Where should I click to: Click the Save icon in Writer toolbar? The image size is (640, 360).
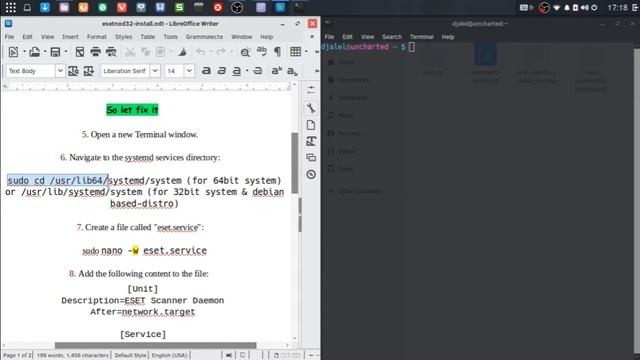(55, 52)
